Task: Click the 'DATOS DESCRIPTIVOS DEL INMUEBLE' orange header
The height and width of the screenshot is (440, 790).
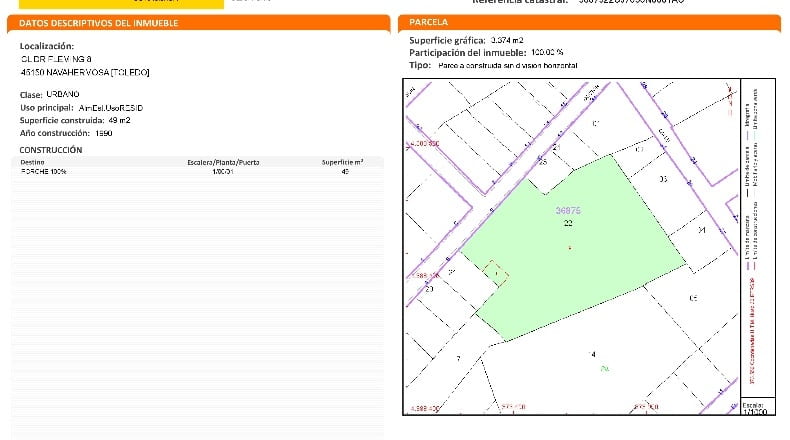Action: (x=199, y=23)
